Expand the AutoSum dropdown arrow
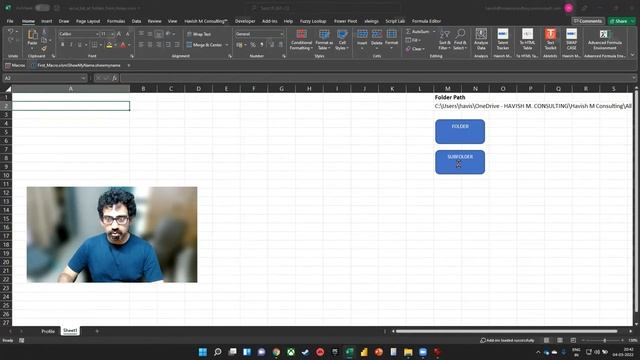 click(434, 31)
